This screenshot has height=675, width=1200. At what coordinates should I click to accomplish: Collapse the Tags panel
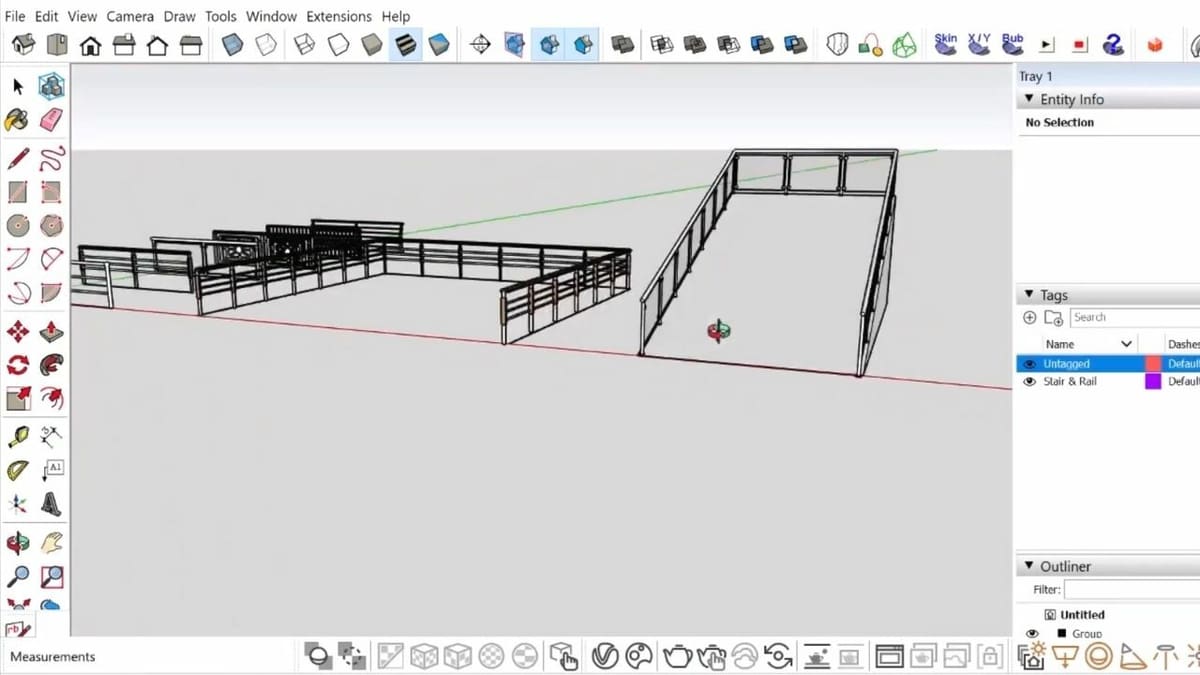(1029, 295)
